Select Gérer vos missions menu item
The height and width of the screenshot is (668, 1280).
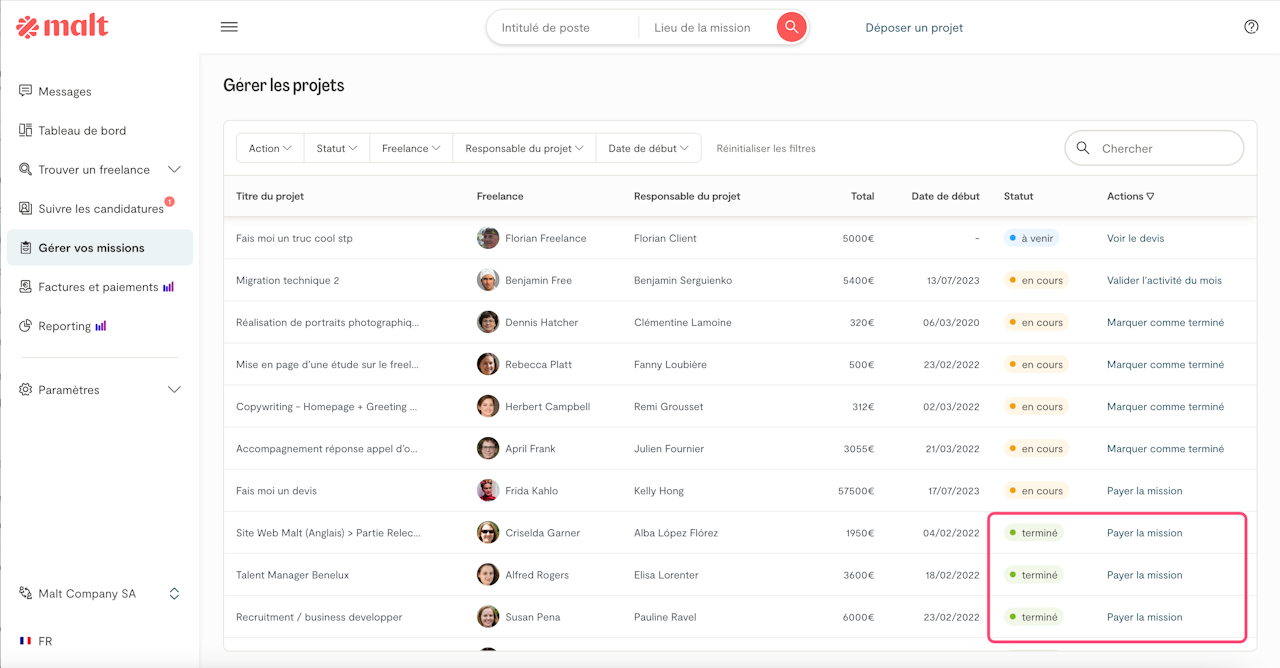tap(91, 248)
